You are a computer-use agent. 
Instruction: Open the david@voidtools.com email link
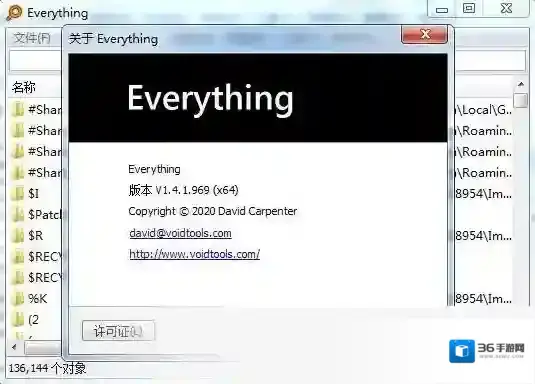click(180, 233)
